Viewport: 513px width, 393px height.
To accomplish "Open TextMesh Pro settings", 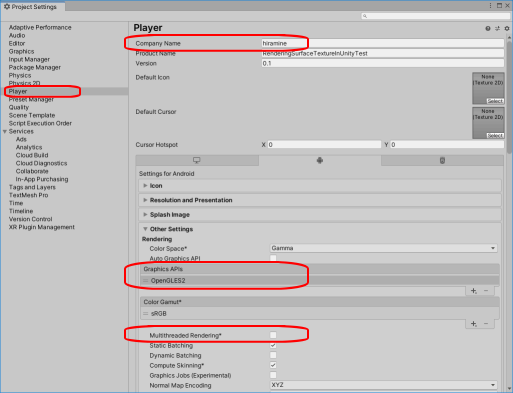I will tap(28, 195).
